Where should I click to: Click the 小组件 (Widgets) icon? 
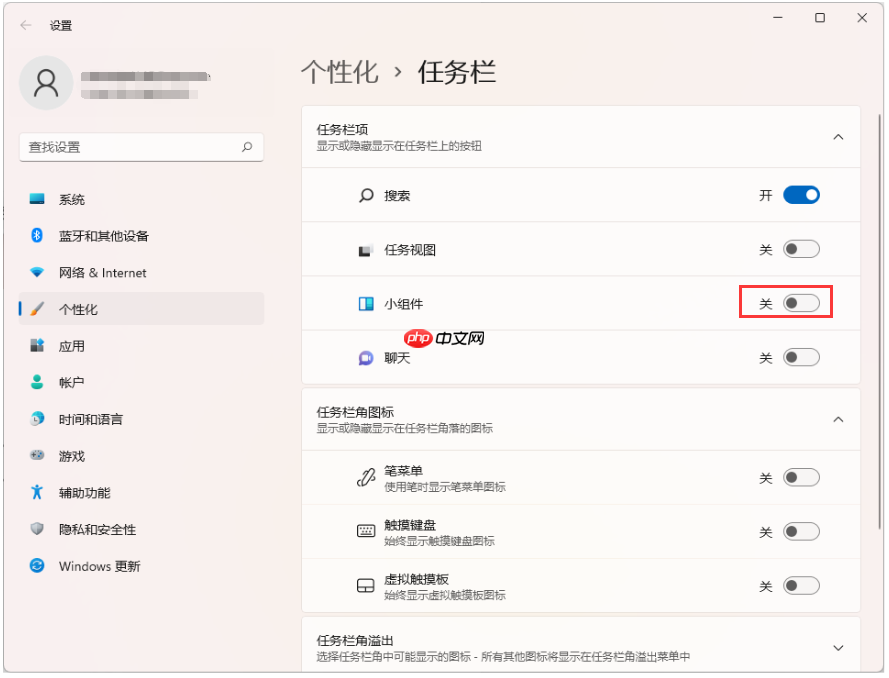tap(366, 303)
